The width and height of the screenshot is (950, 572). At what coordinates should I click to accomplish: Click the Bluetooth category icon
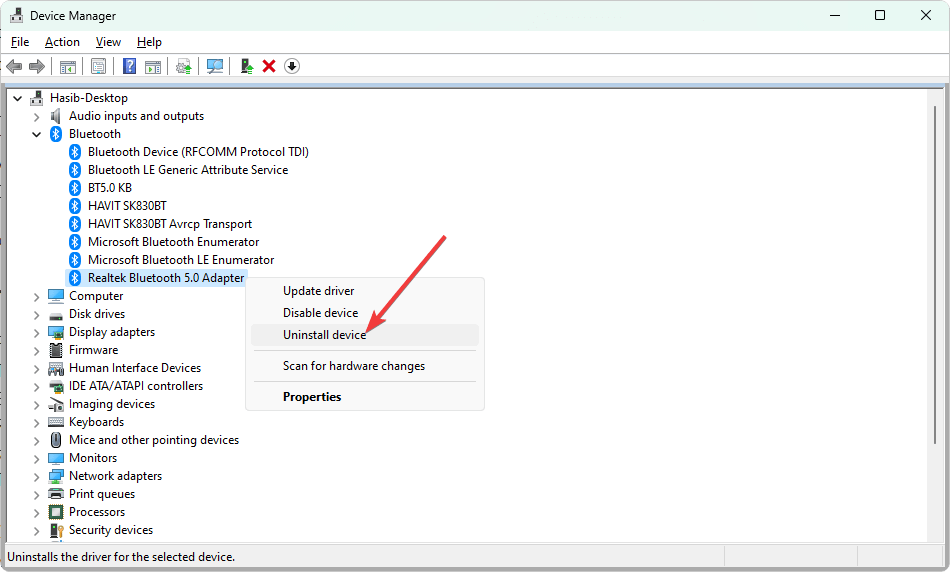(x=56, y=134)
